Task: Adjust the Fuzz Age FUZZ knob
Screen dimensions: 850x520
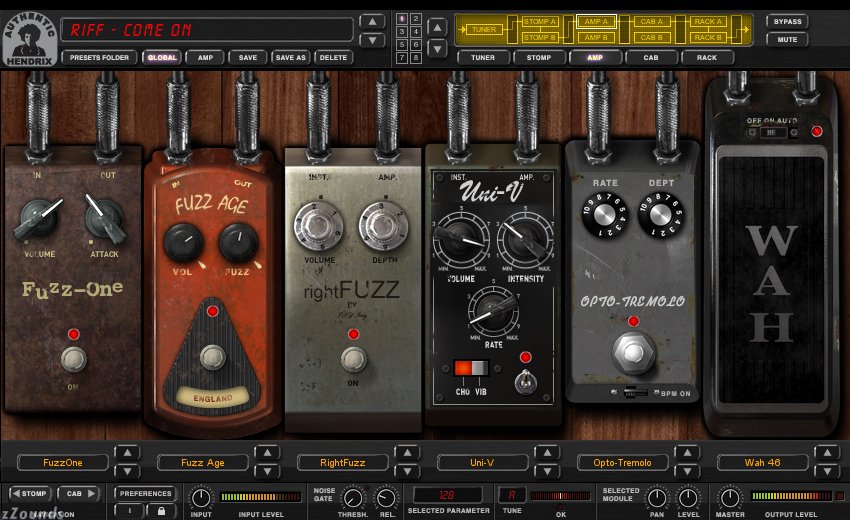Action: 238,243
